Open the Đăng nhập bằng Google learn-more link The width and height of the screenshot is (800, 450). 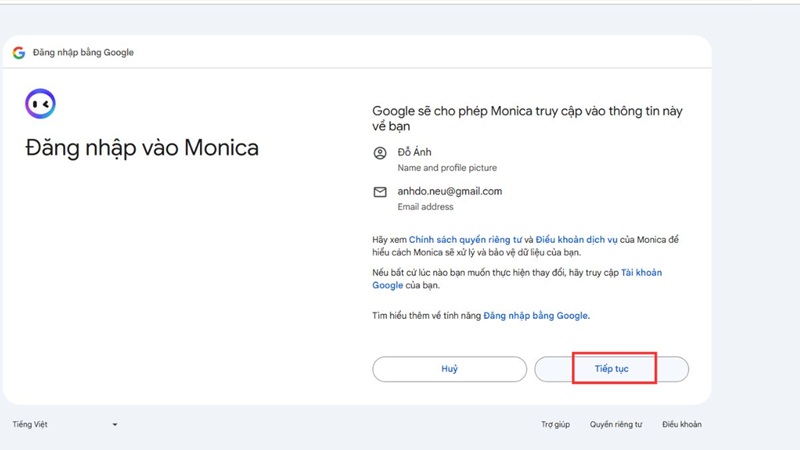point(536,315)
